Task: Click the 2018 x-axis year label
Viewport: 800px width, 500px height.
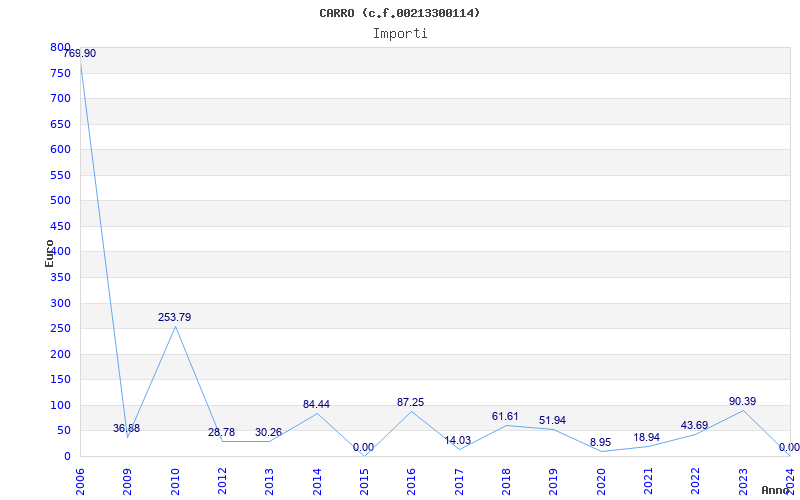Action: pos(506,482)
